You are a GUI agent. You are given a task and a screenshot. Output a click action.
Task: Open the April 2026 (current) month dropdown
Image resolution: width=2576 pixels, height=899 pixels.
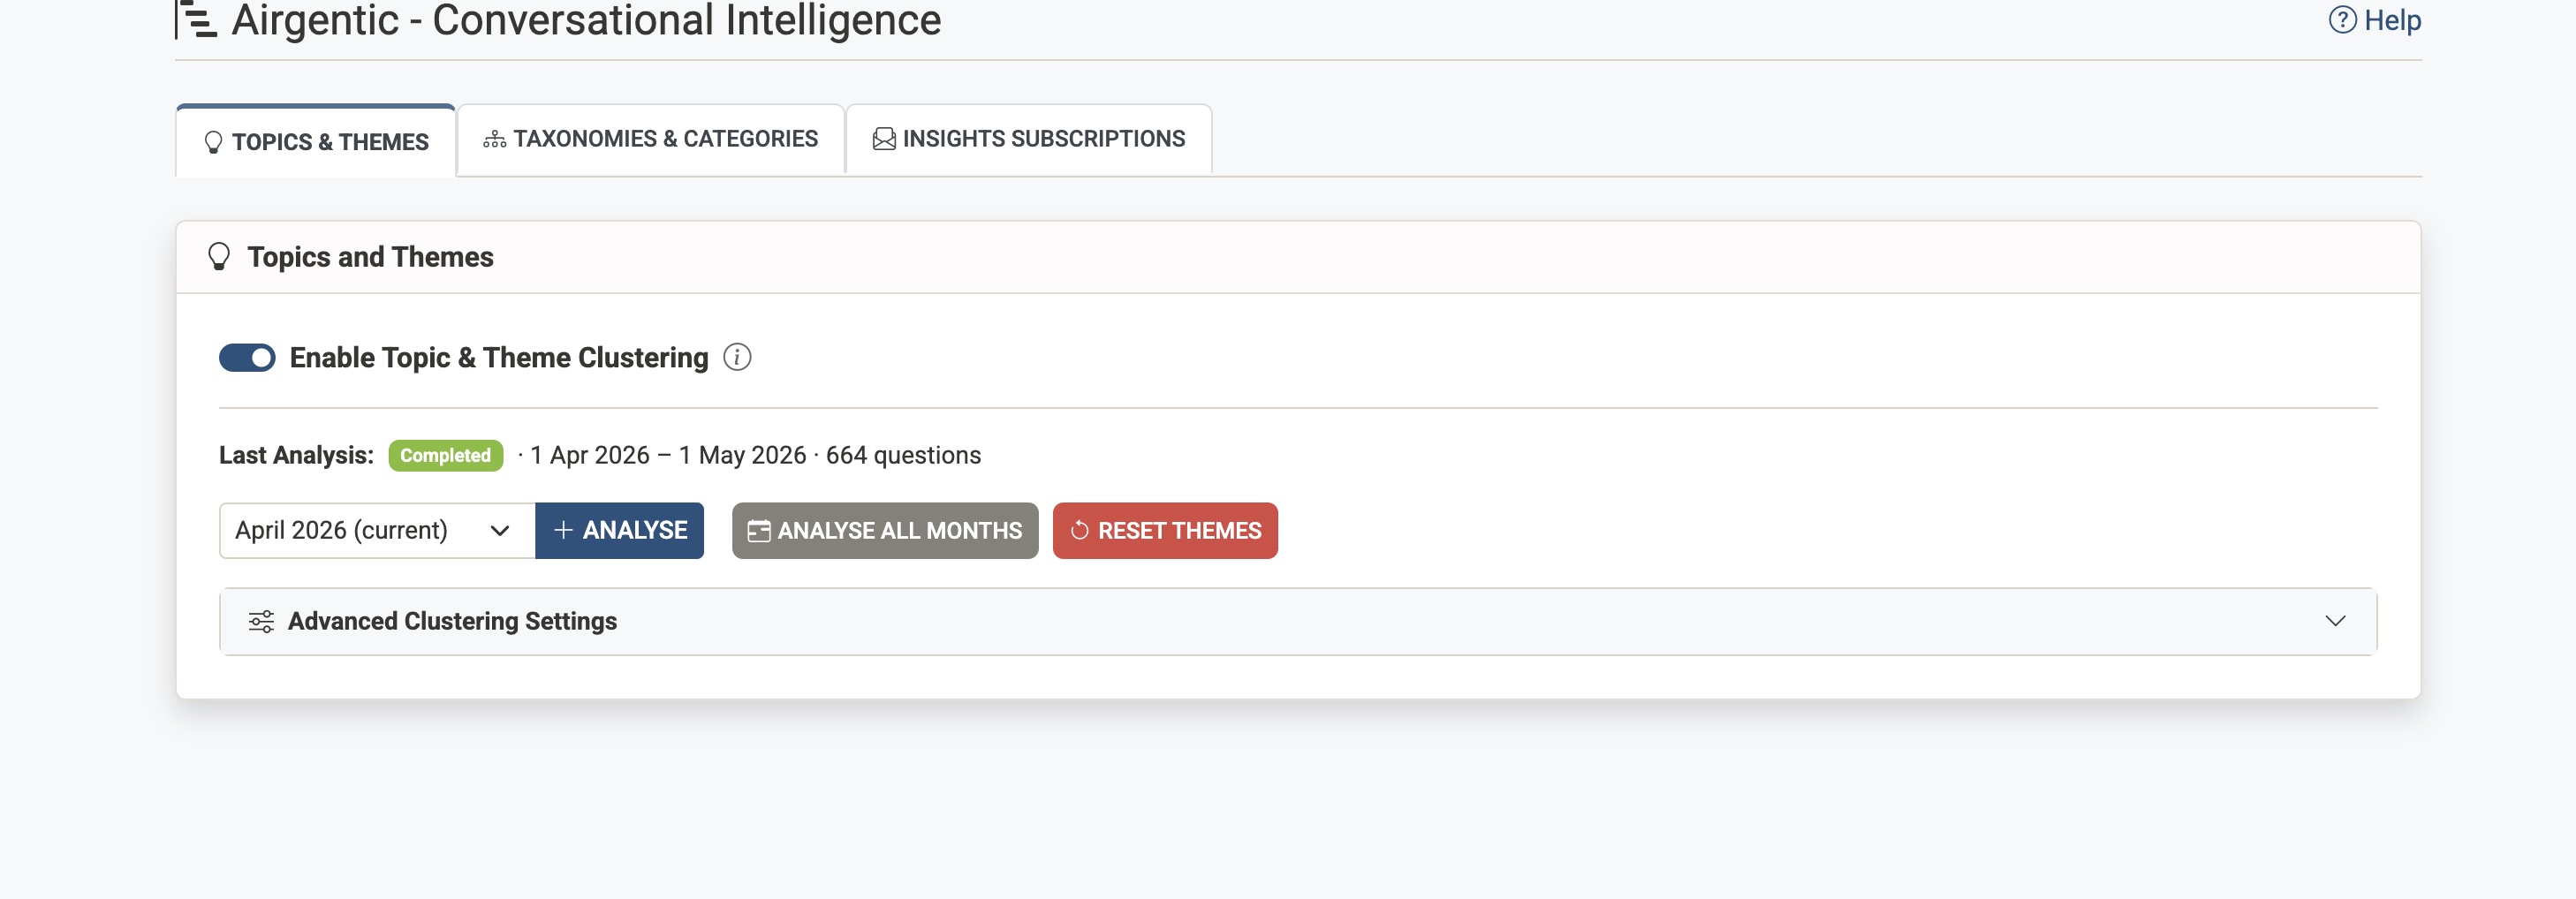click(x=376, y=530)
